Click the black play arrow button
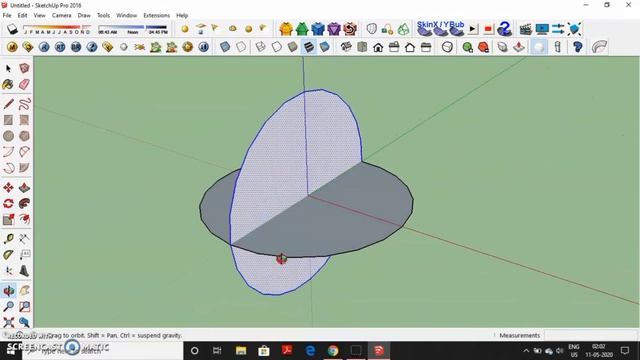This screenshot has height=360, width=640. (473, 29)
